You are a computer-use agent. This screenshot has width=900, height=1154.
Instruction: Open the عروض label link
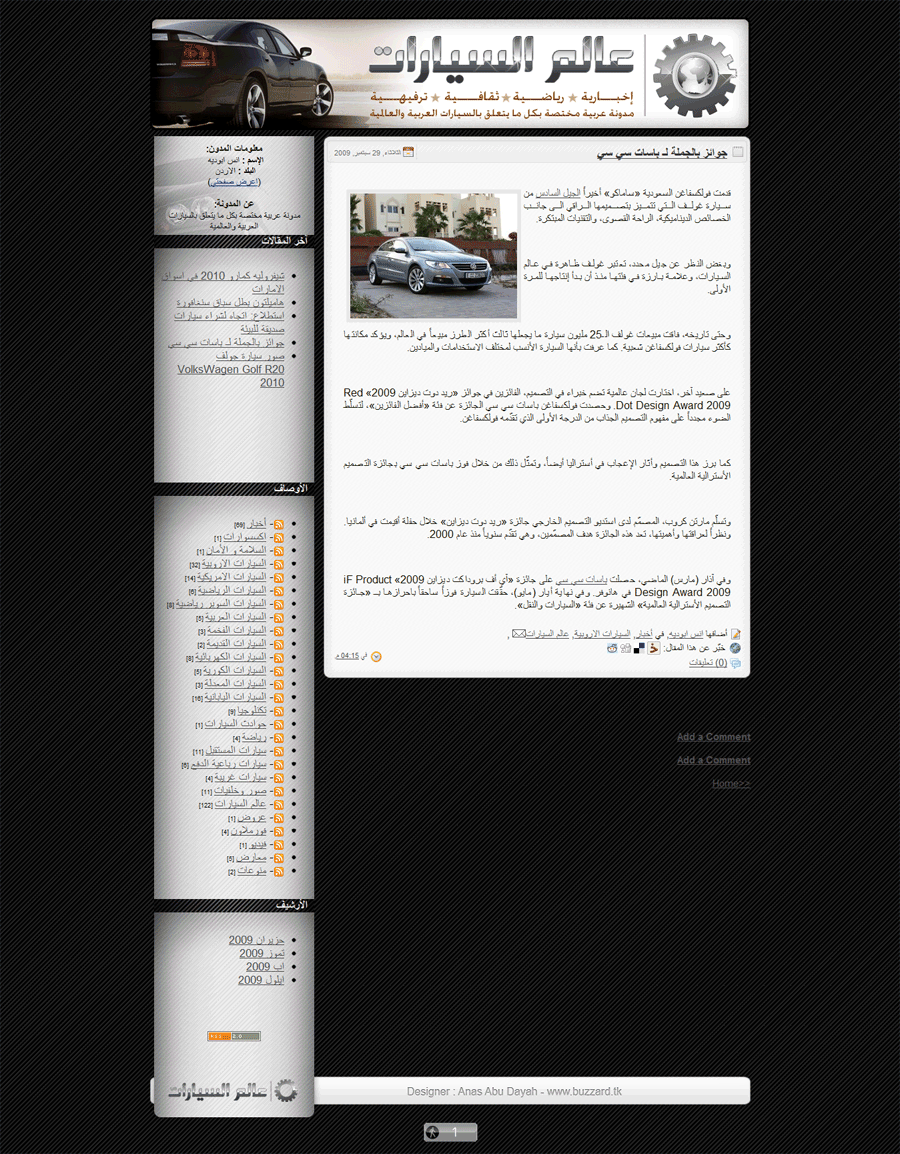pyautogui.click(x=252, y=818)
